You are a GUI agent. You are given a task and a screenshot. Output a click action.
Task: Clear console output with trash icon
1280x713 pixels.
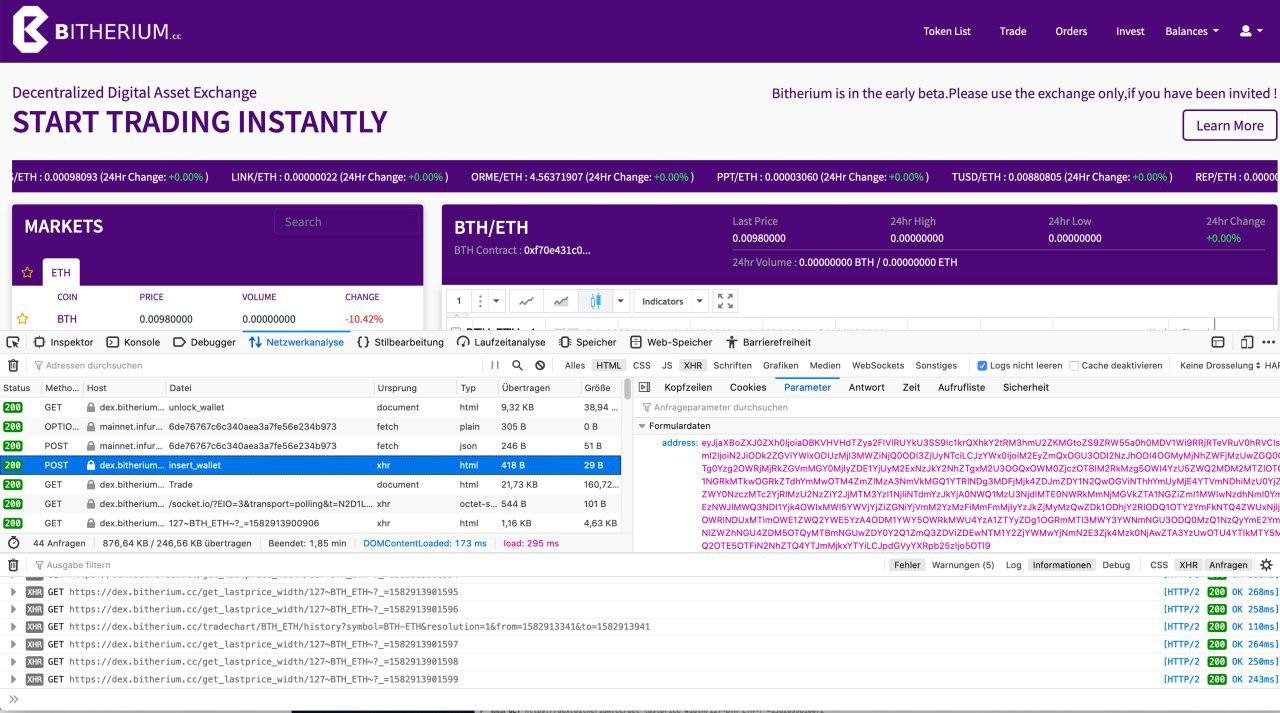(x=13, y=565)
